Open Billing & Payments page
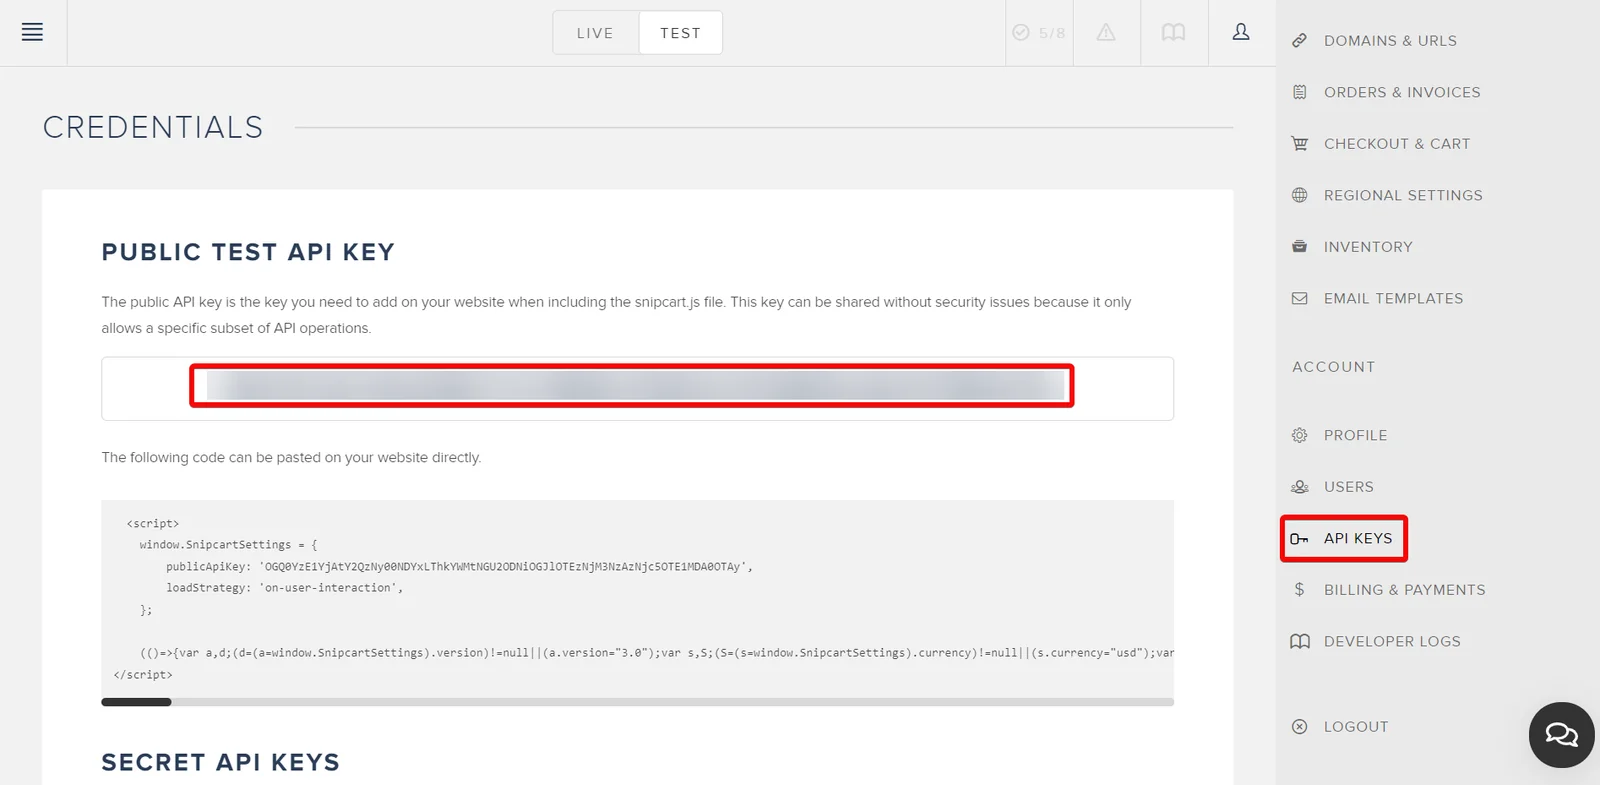 point(1403,590)
